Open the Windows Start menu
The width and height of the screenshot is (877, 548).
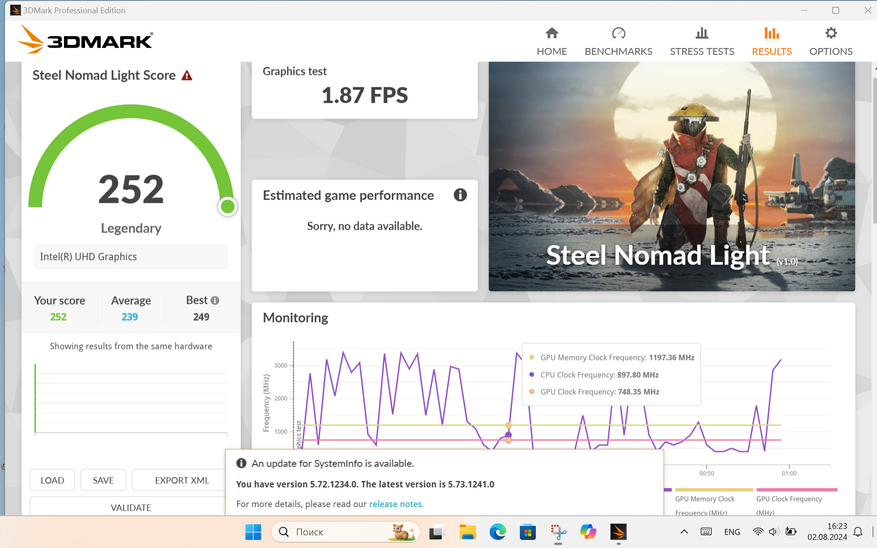tap(253, 532)
